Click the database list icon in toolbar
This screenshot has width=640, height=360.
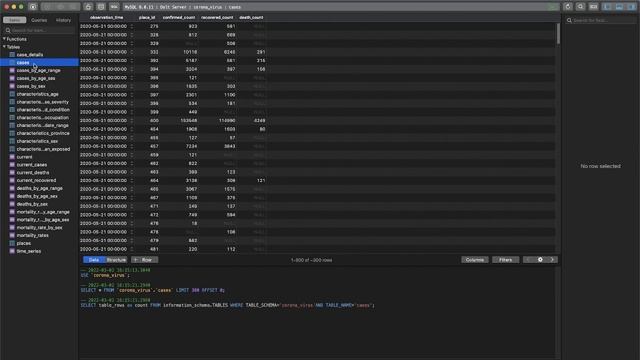coord(101,7)
